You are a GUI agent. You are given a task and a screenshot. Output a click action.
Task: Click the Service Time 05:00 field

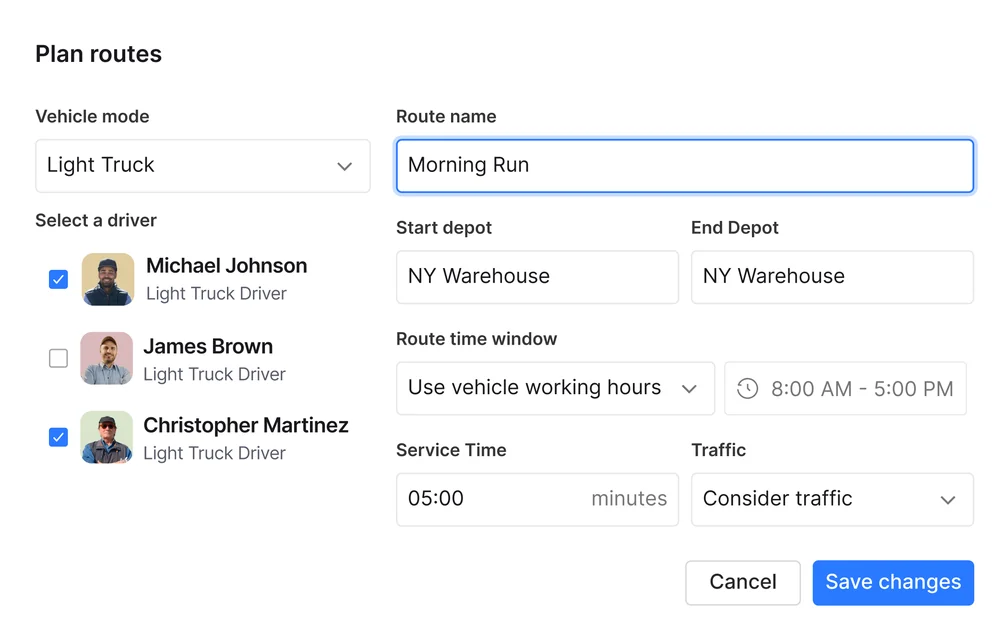click(537, 499)
